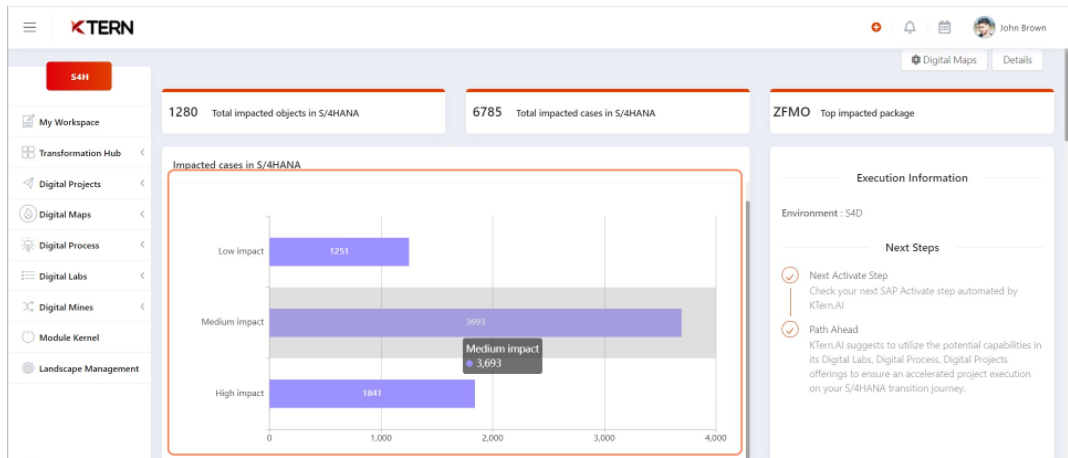This screenshot has height=458, width=1068.
Task: Click the Next Activate Step title
Action: [x=848, y=276]
